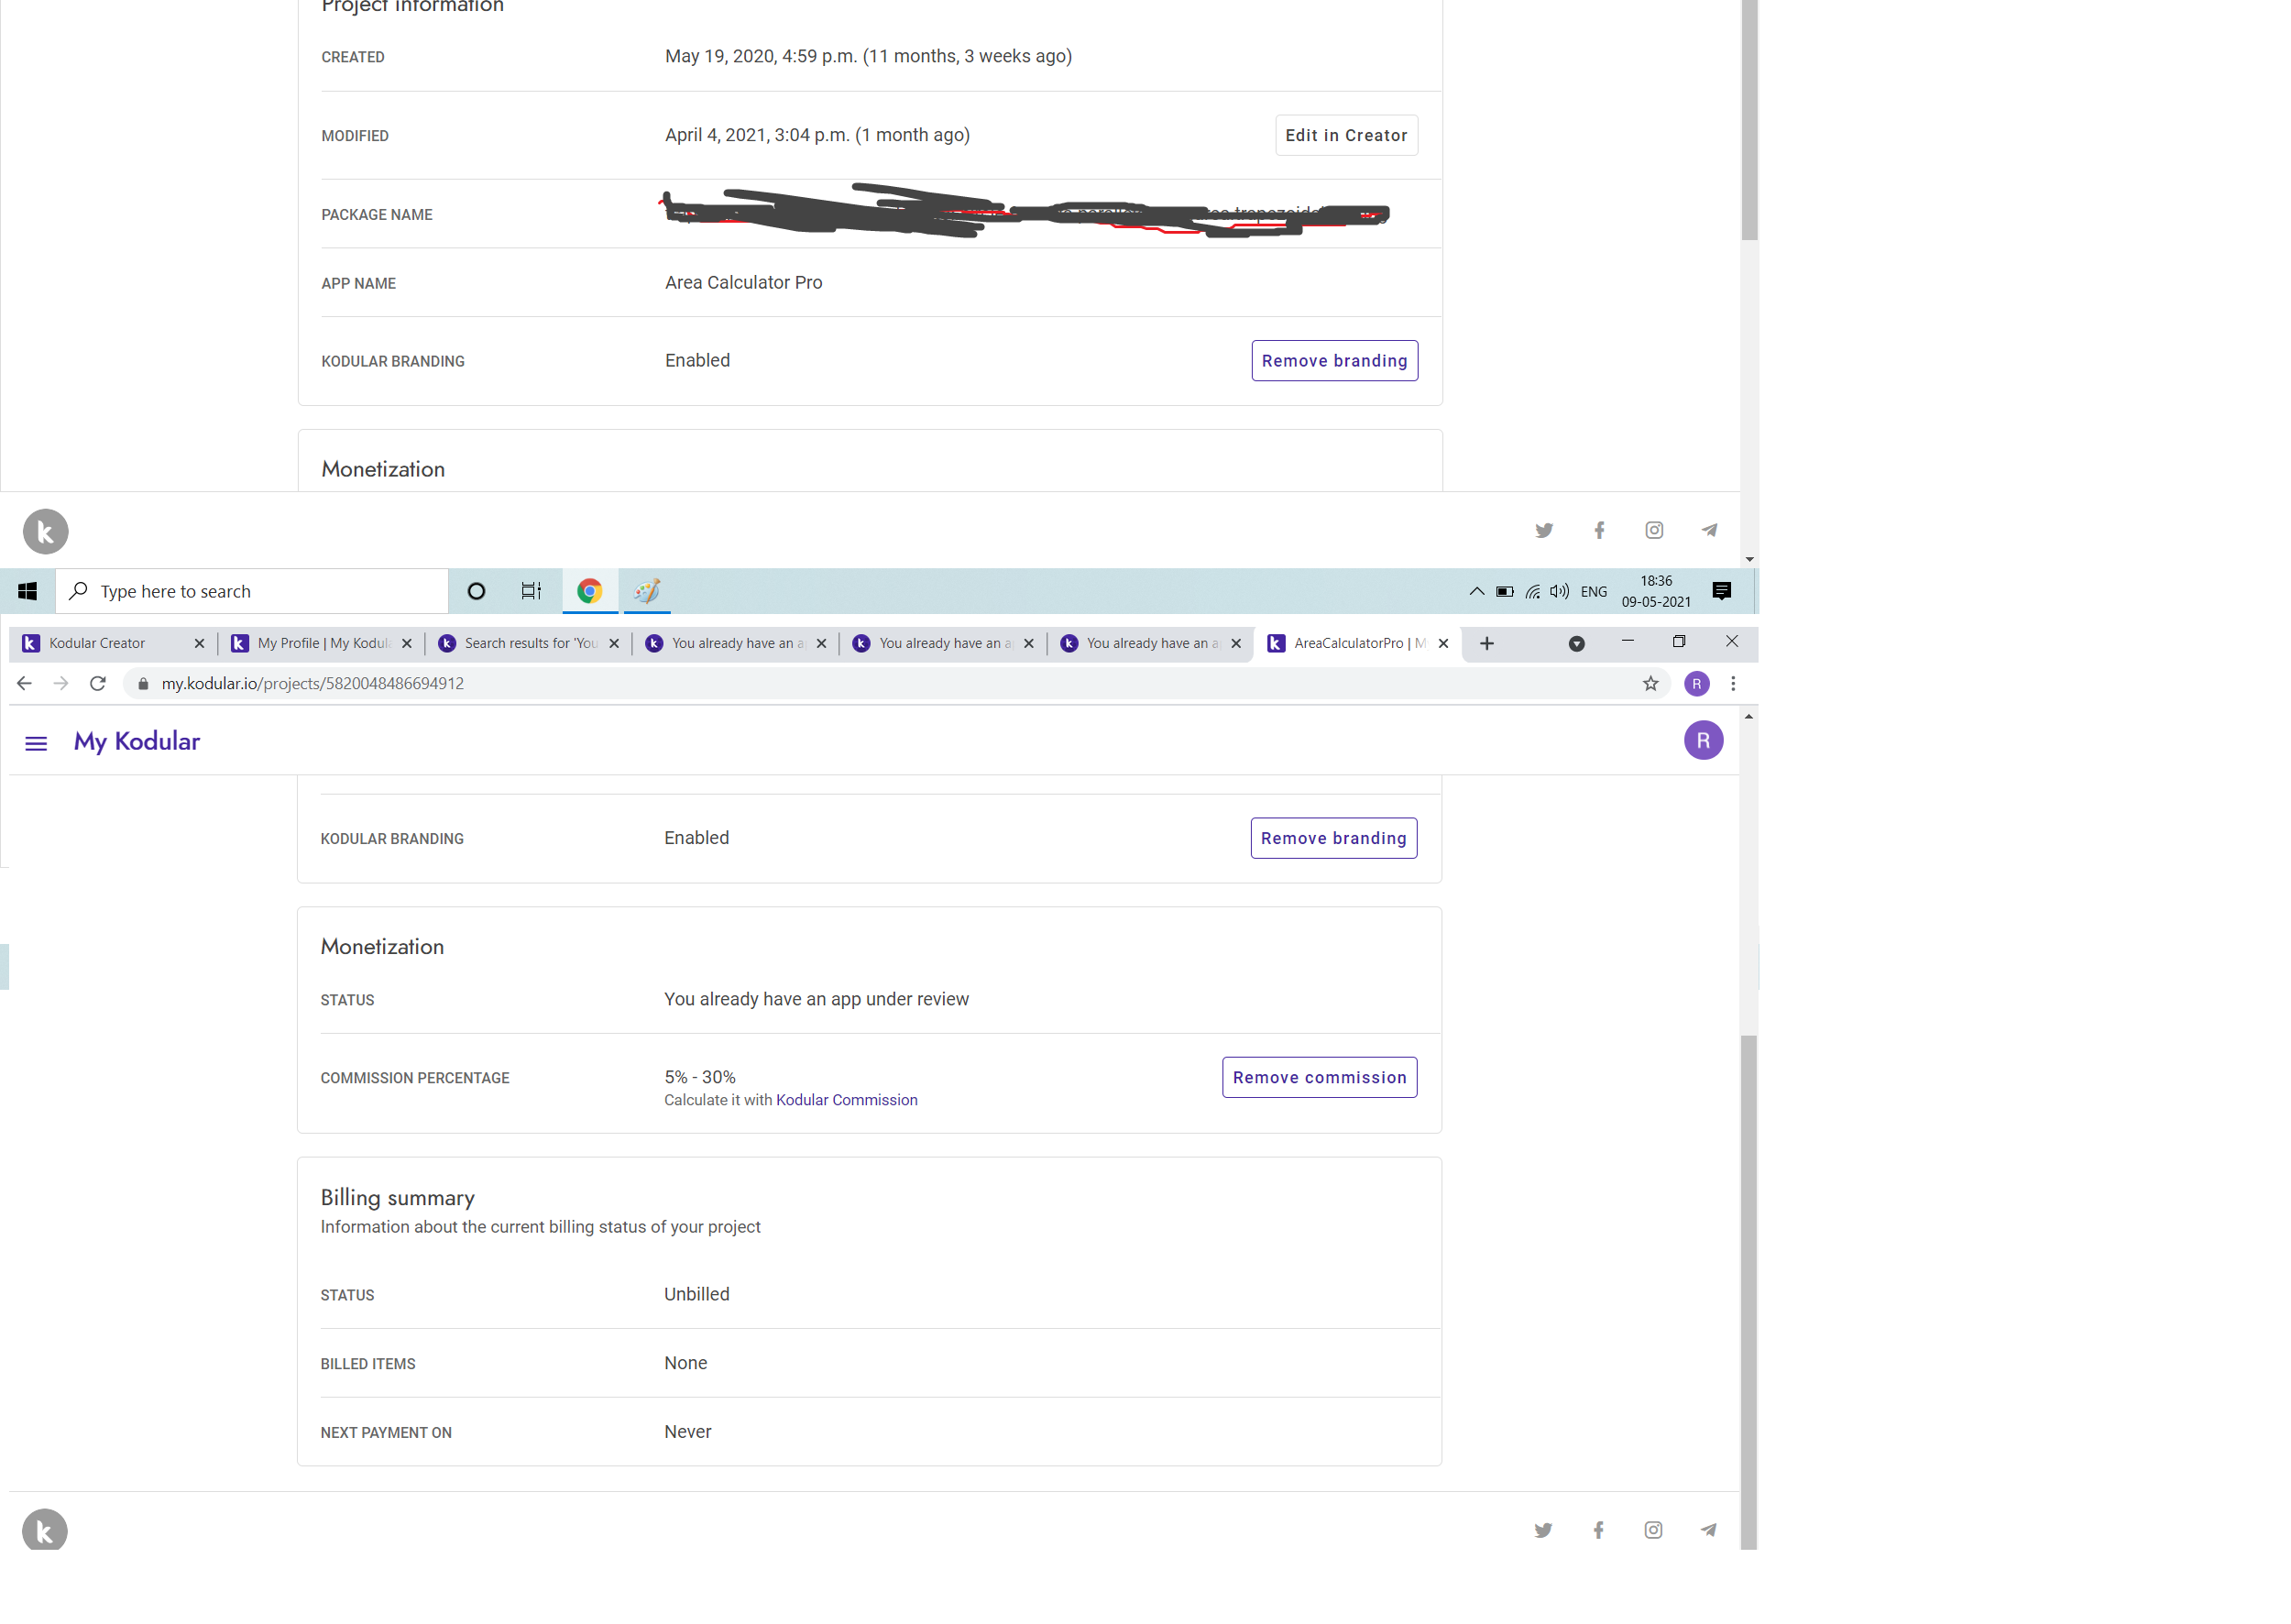The height and width of the screenshot is (1624, 2291).
Task: Click the 'Unbilled' billing status value
Action: (697, 1295)
